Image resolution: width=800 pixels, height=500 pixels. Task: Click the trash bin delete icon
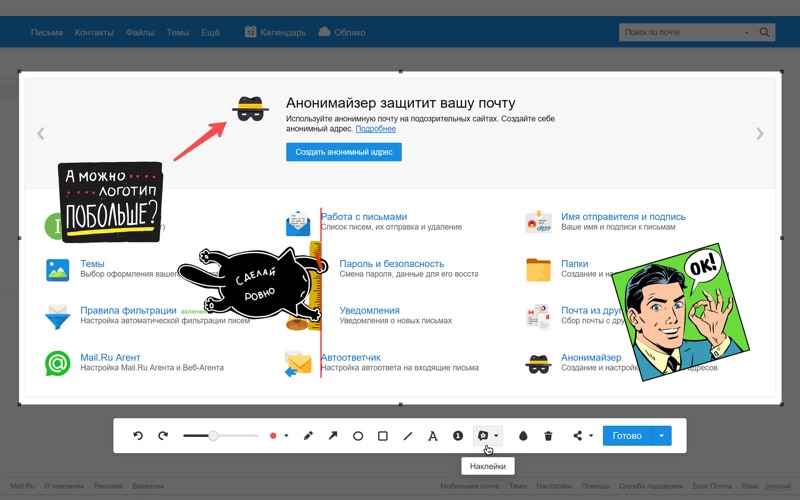coord(548,436)
